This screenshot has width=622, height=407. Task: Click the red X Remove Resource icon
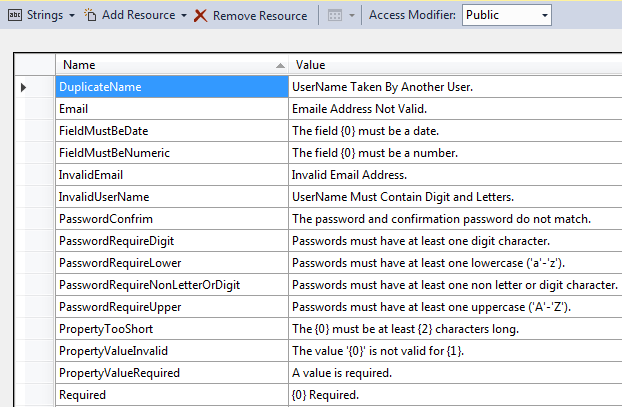tap(201, 16)
